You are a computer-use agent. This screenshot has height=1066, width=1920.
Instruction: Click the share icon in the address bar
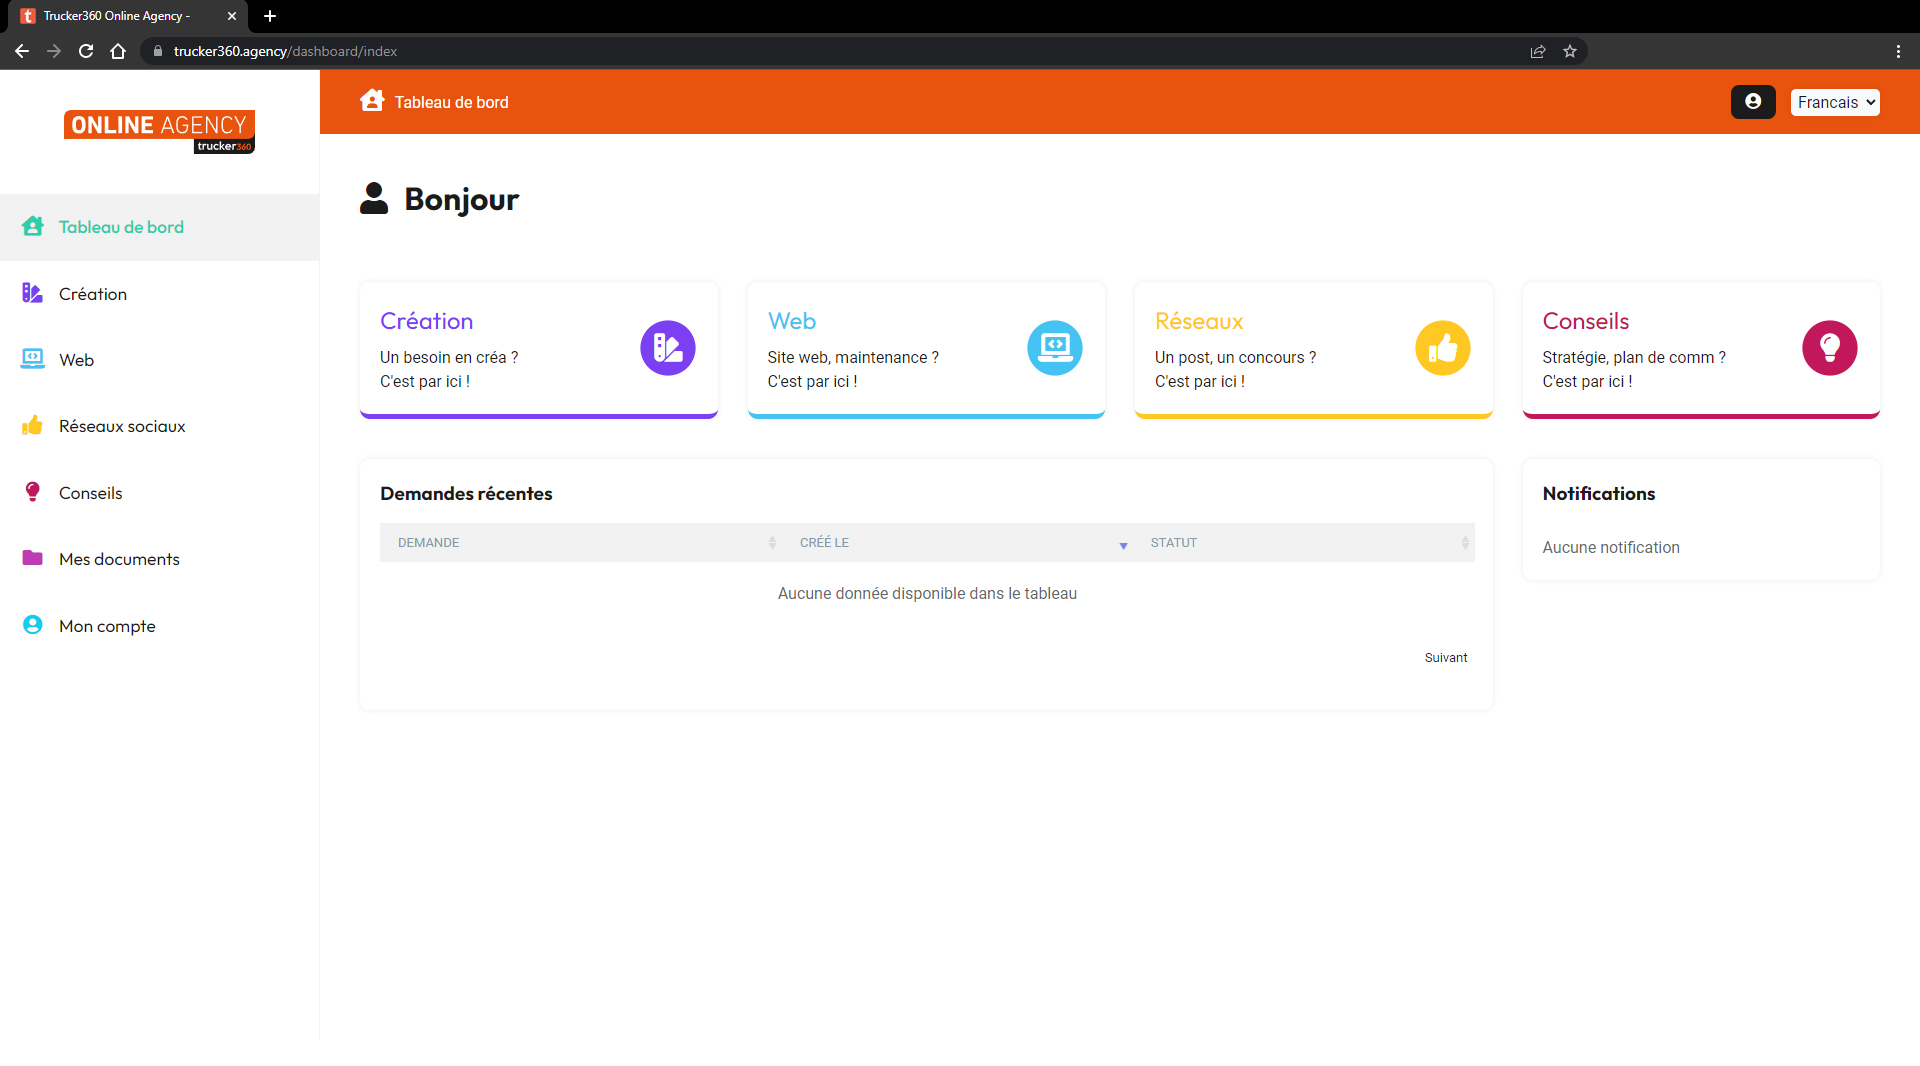click(x=1538, y=51)
